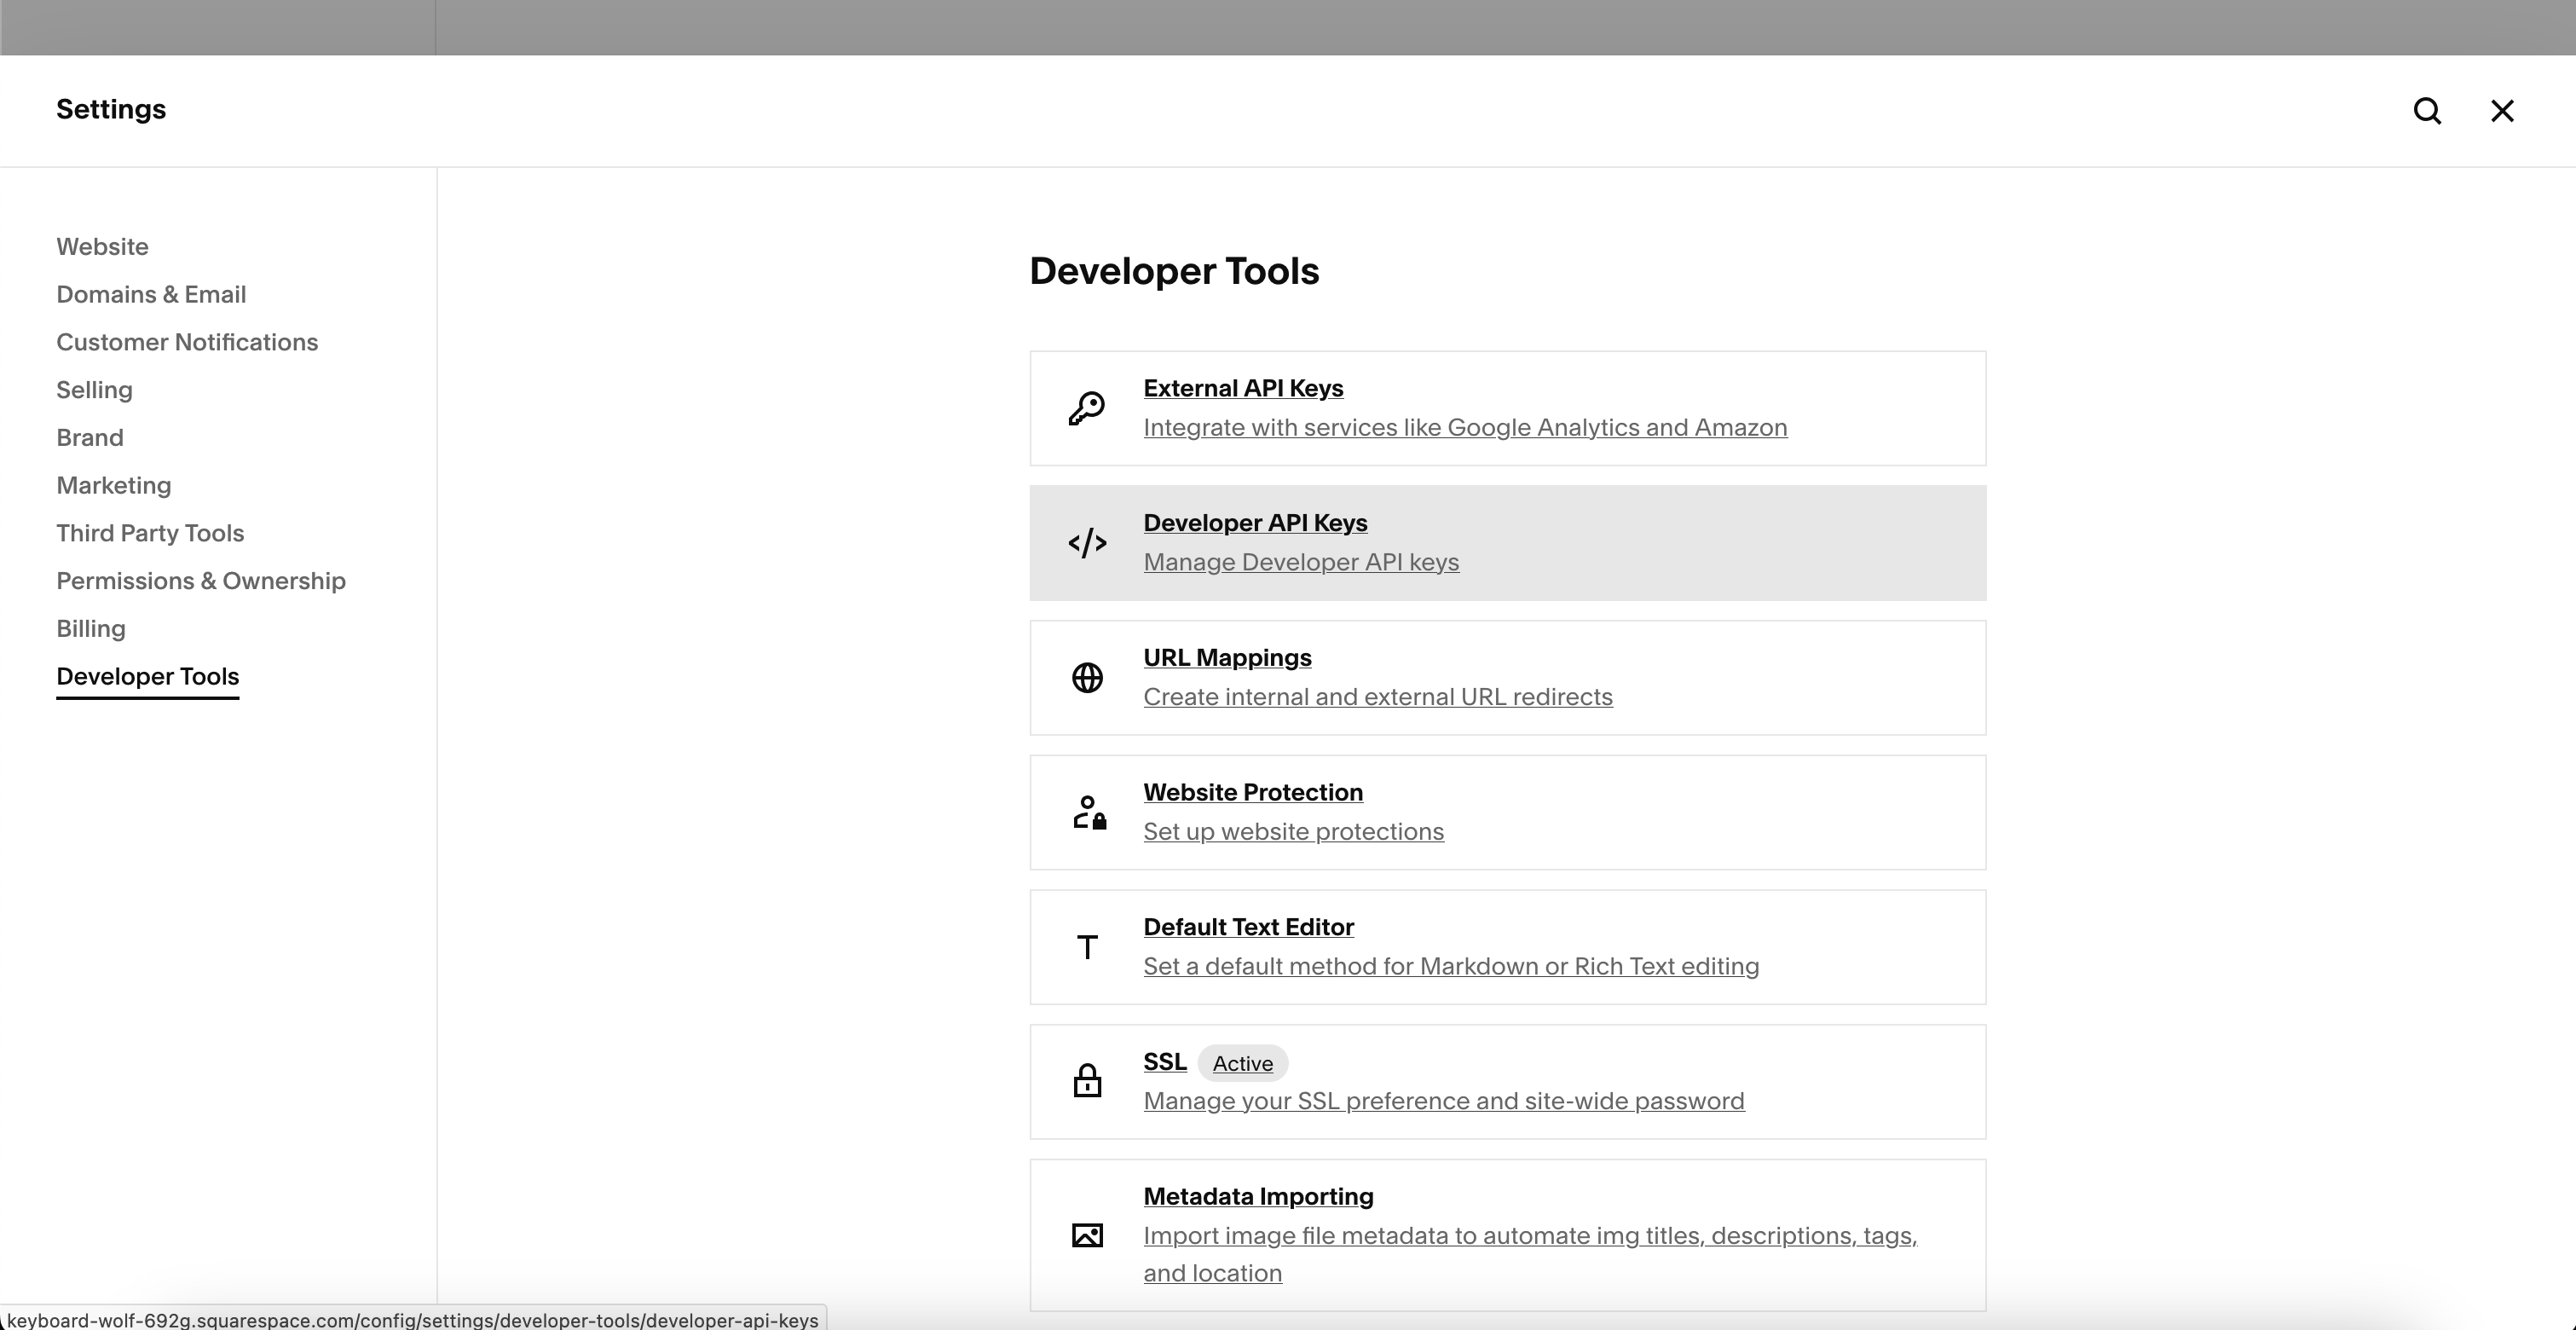
Task: Open the Website Protection link
Action: point(1253,793)
